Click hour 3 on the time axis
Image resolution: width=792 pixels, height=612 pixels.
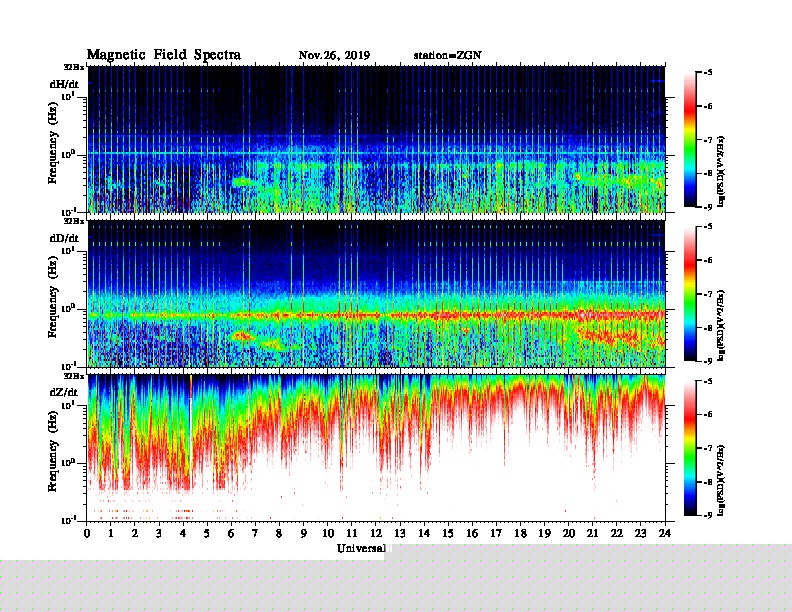tap(159, 533)
